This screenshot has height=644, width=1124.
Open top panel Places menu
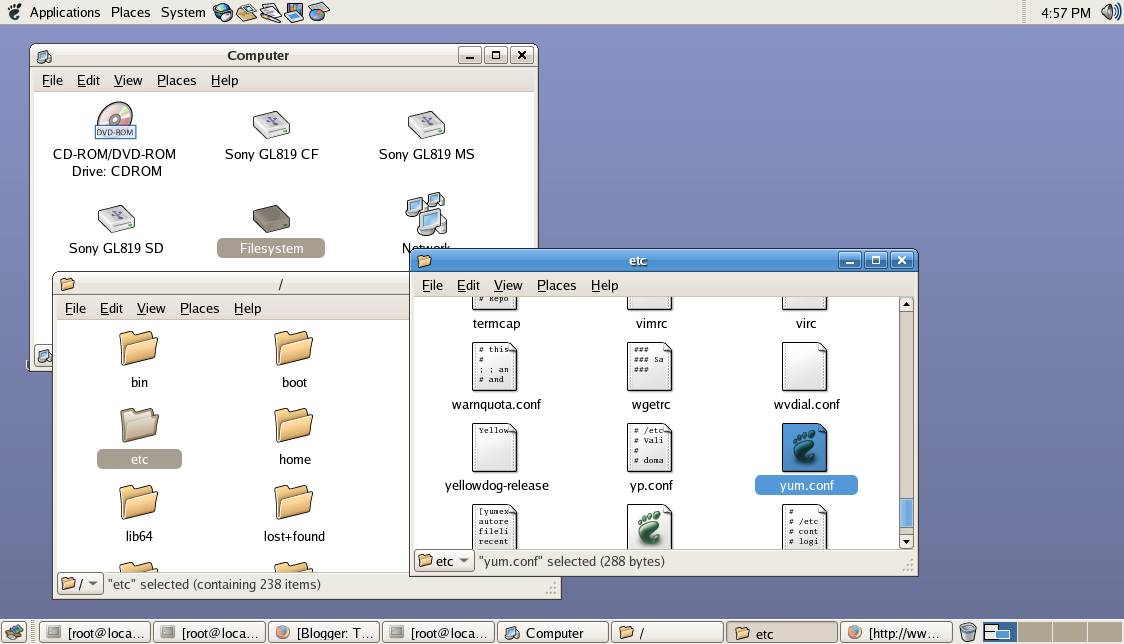pyautogui.click(x=130, y=12)
